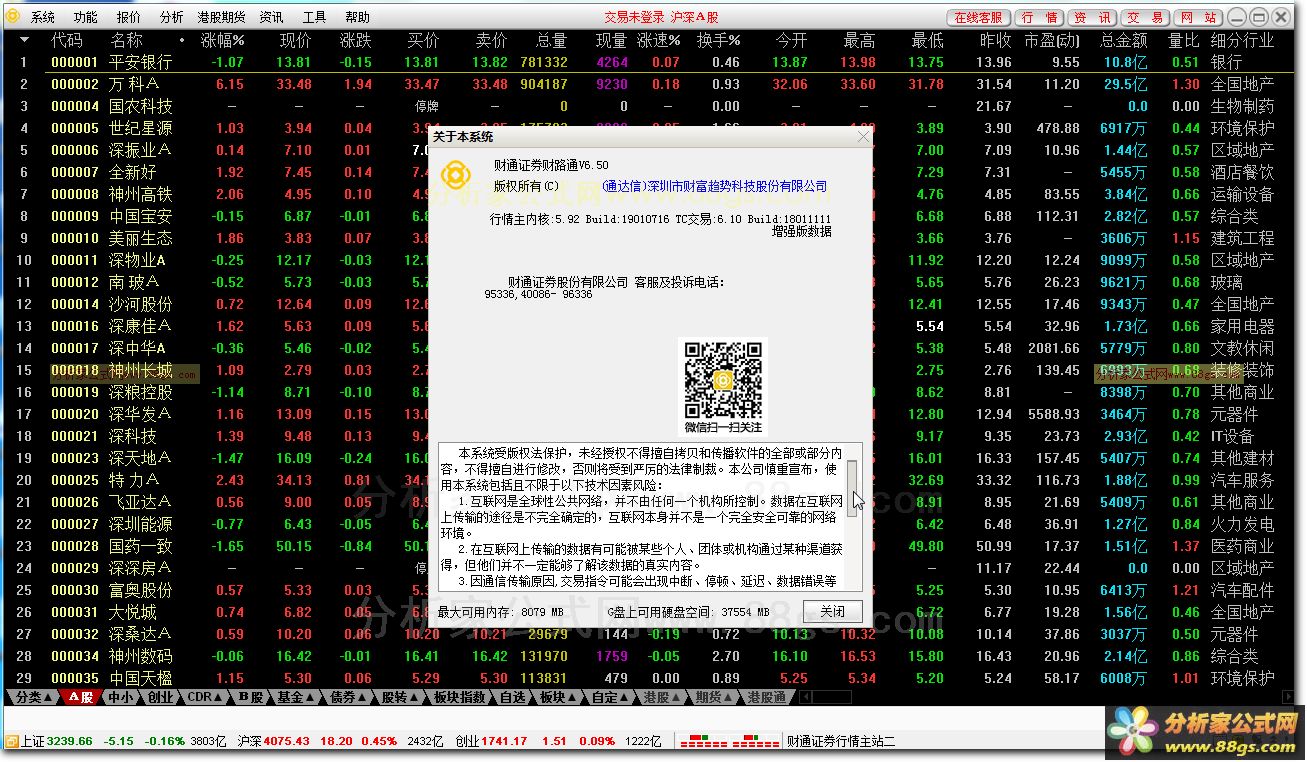Open the 港股期货 menu
The width and height of the screenshot is (1307, 762).
(221, 17)
